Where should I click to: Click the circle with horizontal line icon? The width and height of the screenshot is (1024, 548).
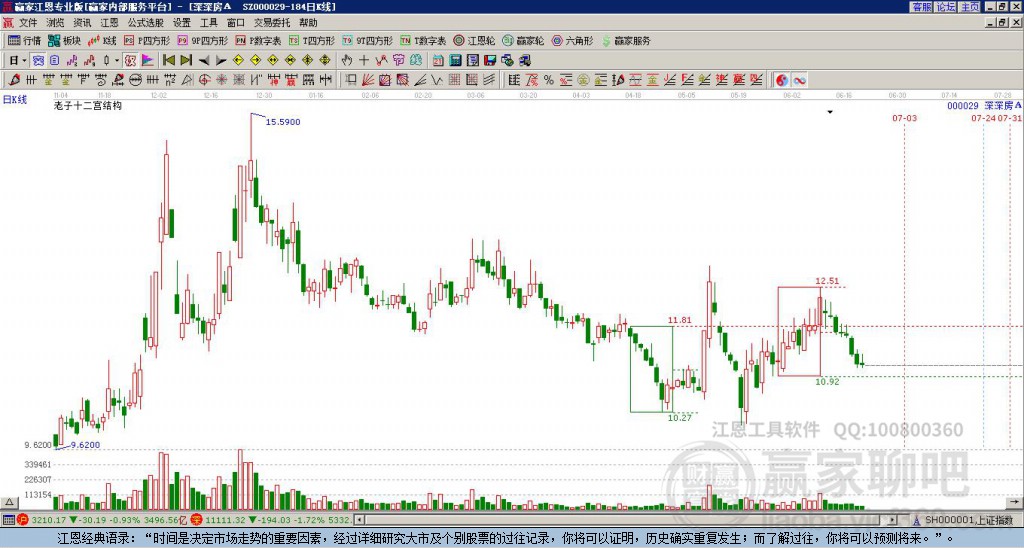click(x=135, y=80)
